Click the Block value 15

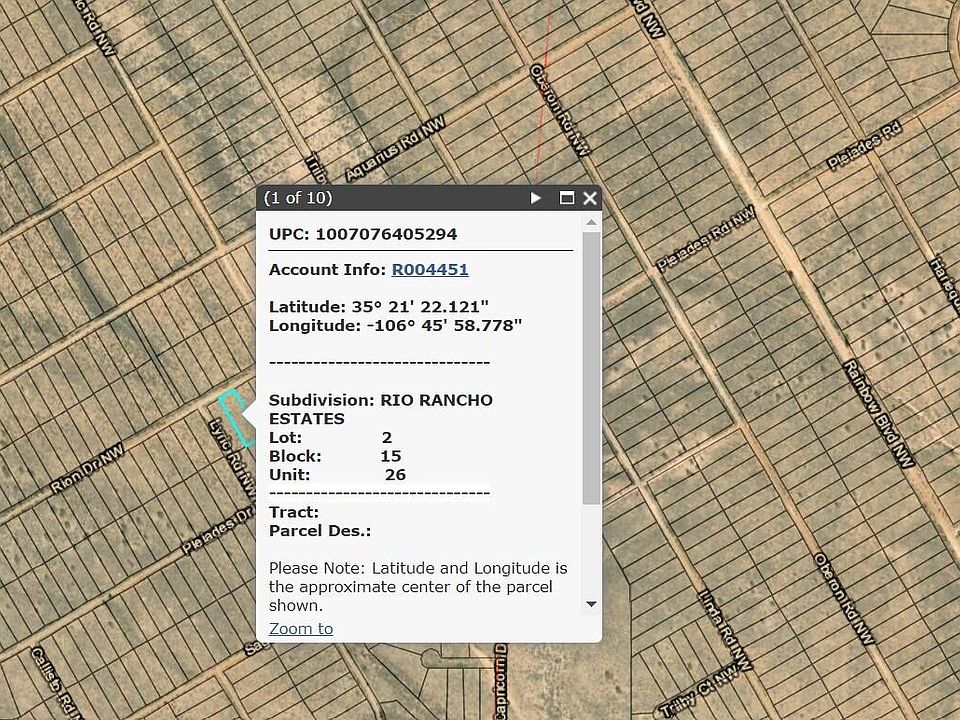(391, 456)
